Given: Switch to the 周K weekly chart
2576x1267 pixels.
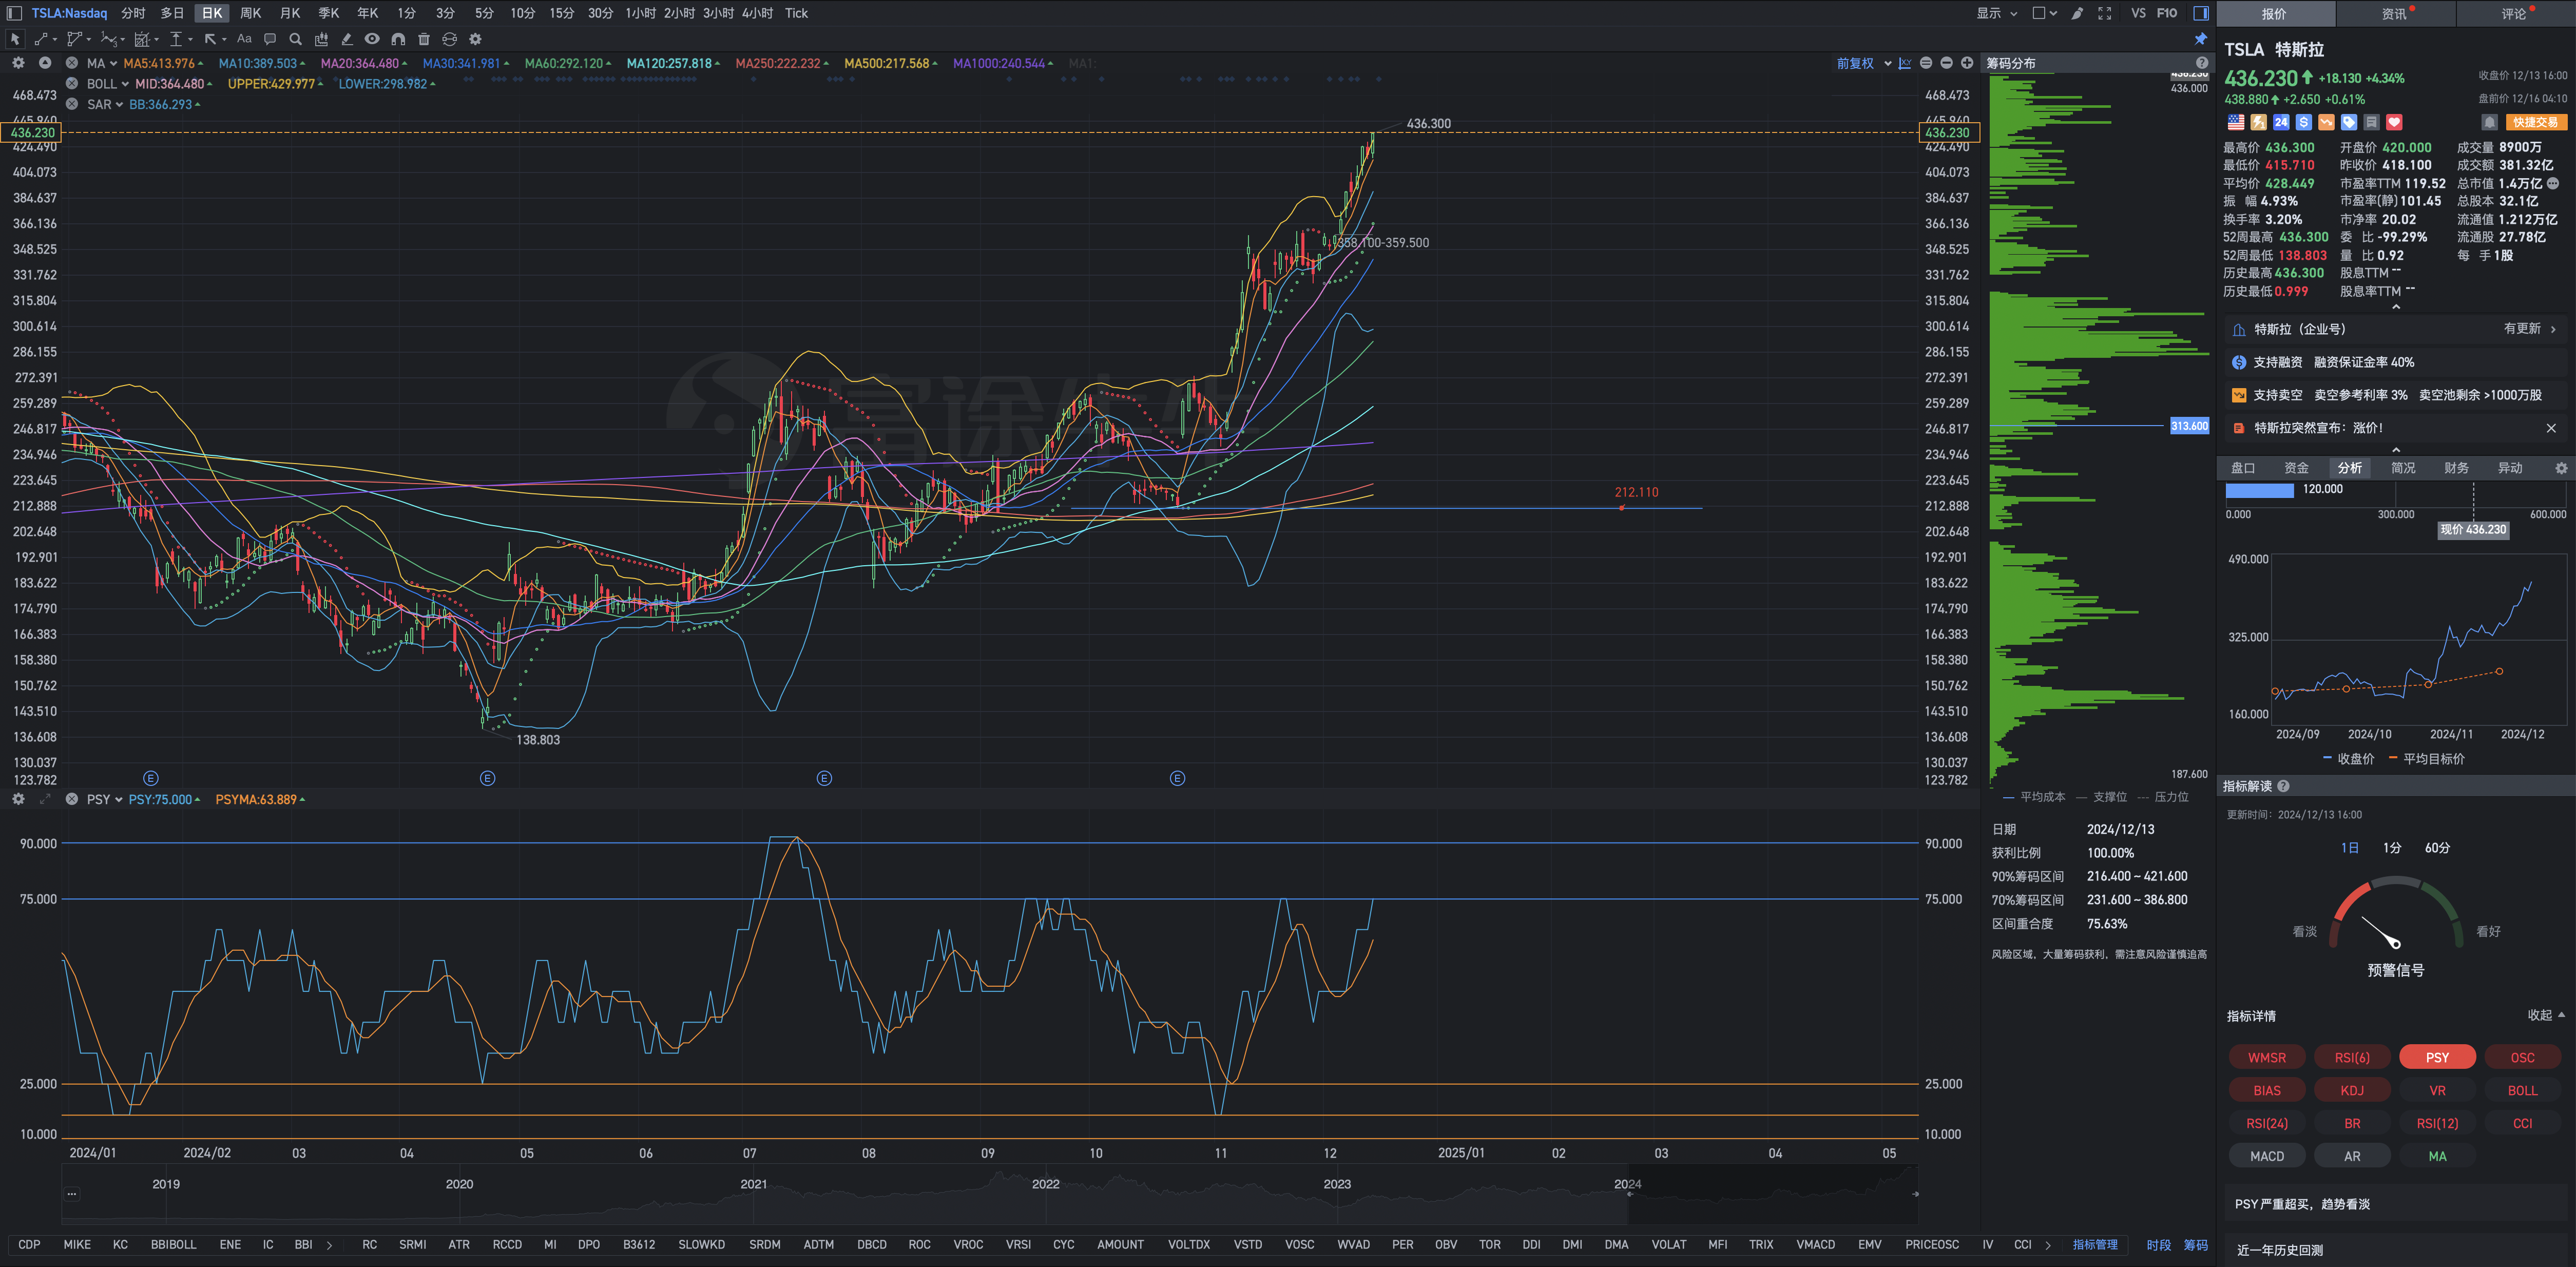Looking at the screenshot, I should [x=251, y=13].
